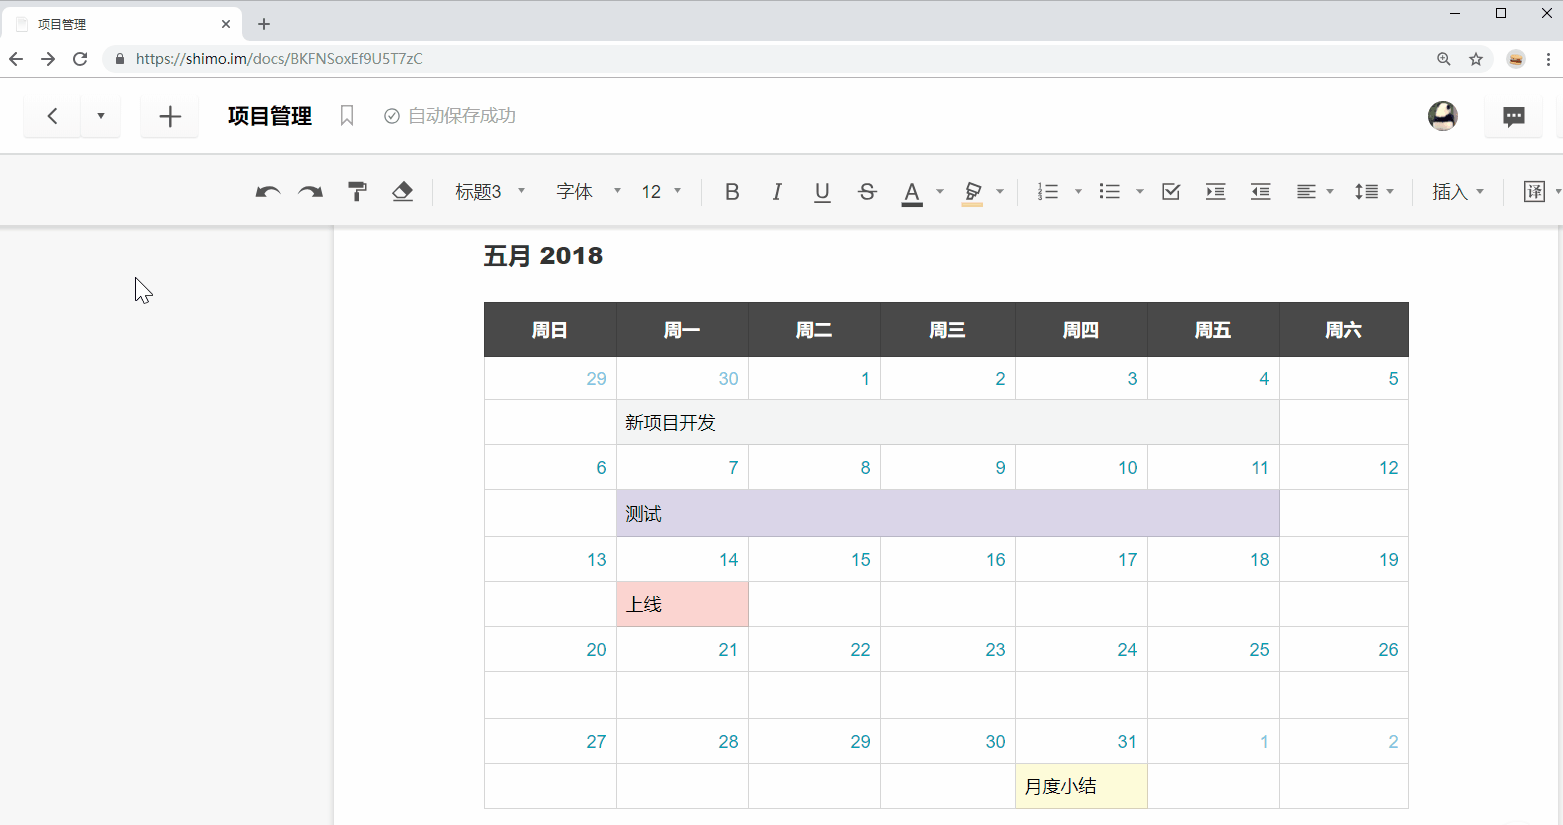
Task: Open the browser zoom indicator
Action: click(x=1444, y=59)
